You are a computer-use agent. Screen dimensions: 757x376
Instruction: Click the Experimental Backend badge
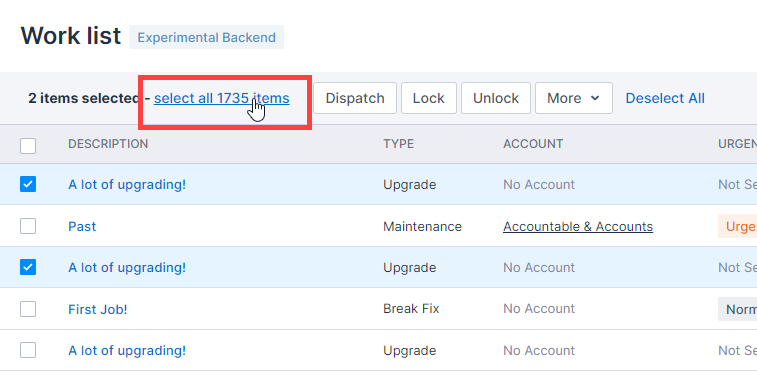tap(207, 37)
